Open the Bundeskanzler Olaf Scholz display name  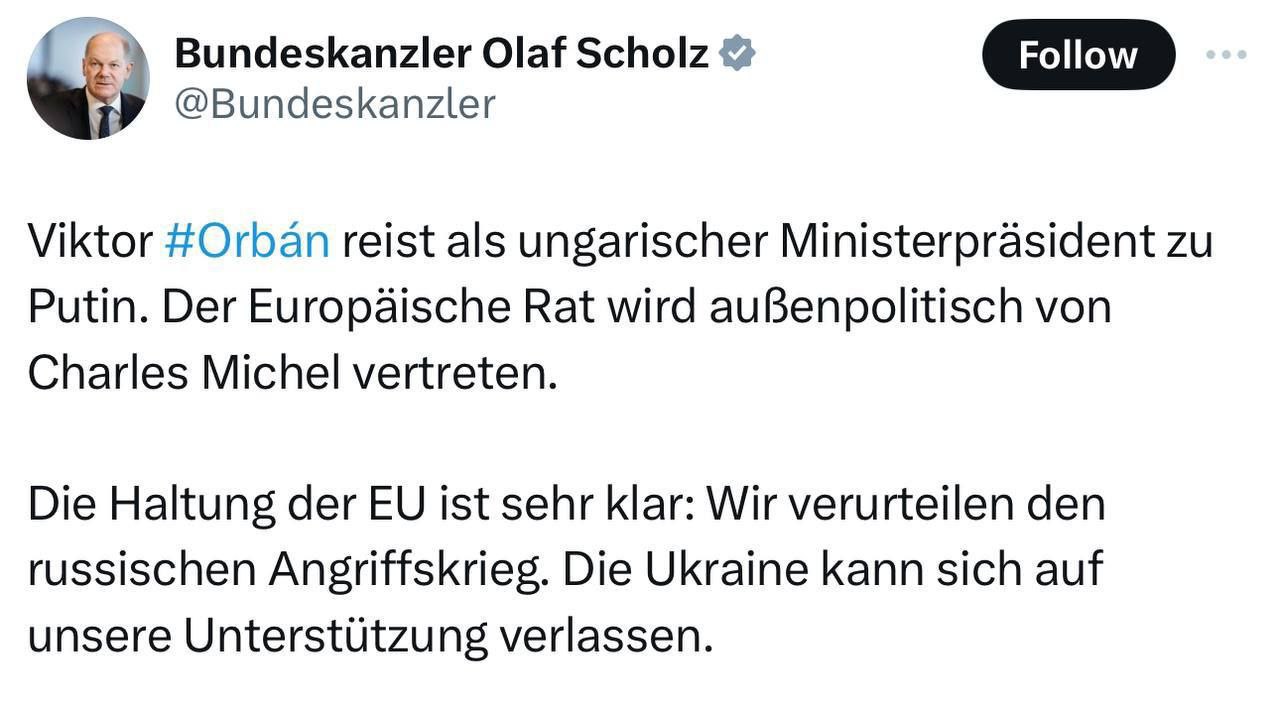click(441, 53)
